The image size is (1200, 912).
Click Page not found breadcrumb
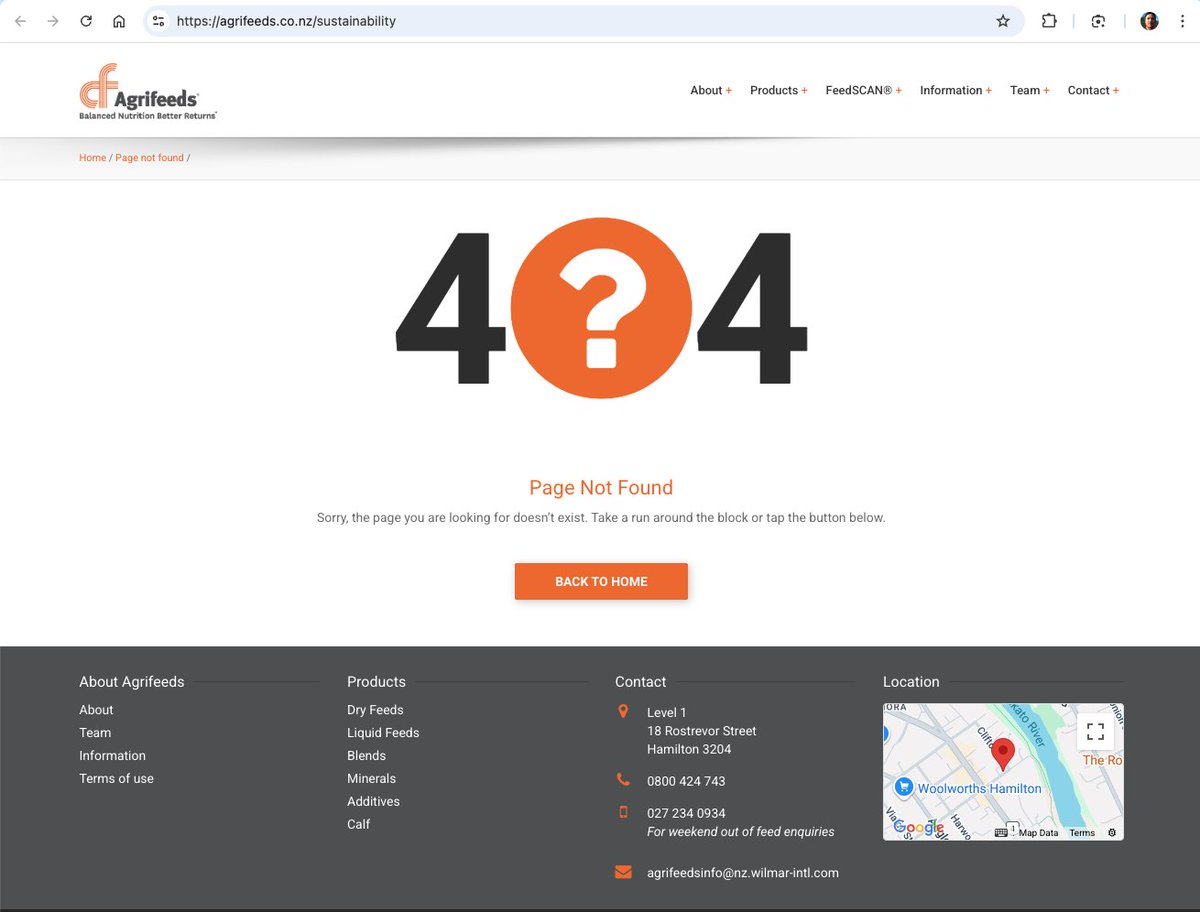[149, 158]
